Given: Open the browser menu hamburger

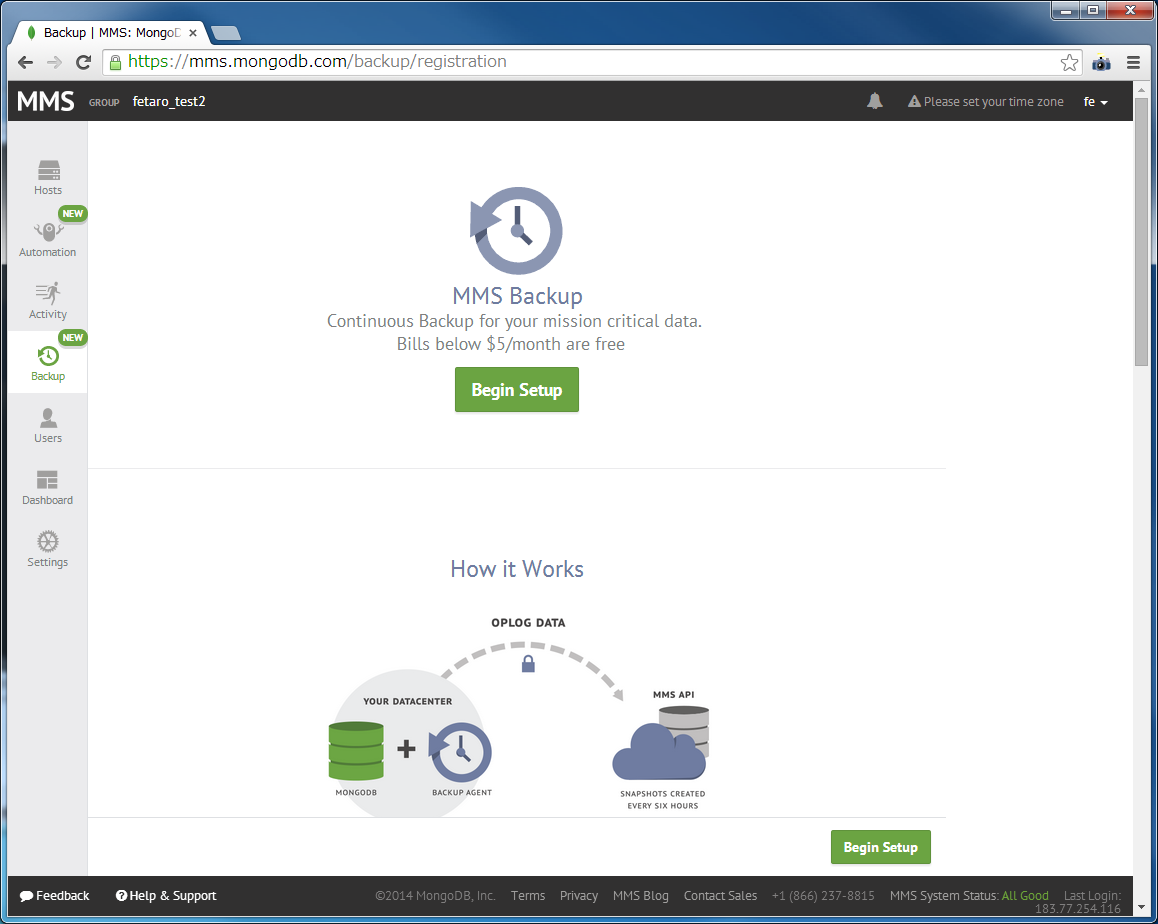Looking at the screenshot, I should click(1134, 62).
